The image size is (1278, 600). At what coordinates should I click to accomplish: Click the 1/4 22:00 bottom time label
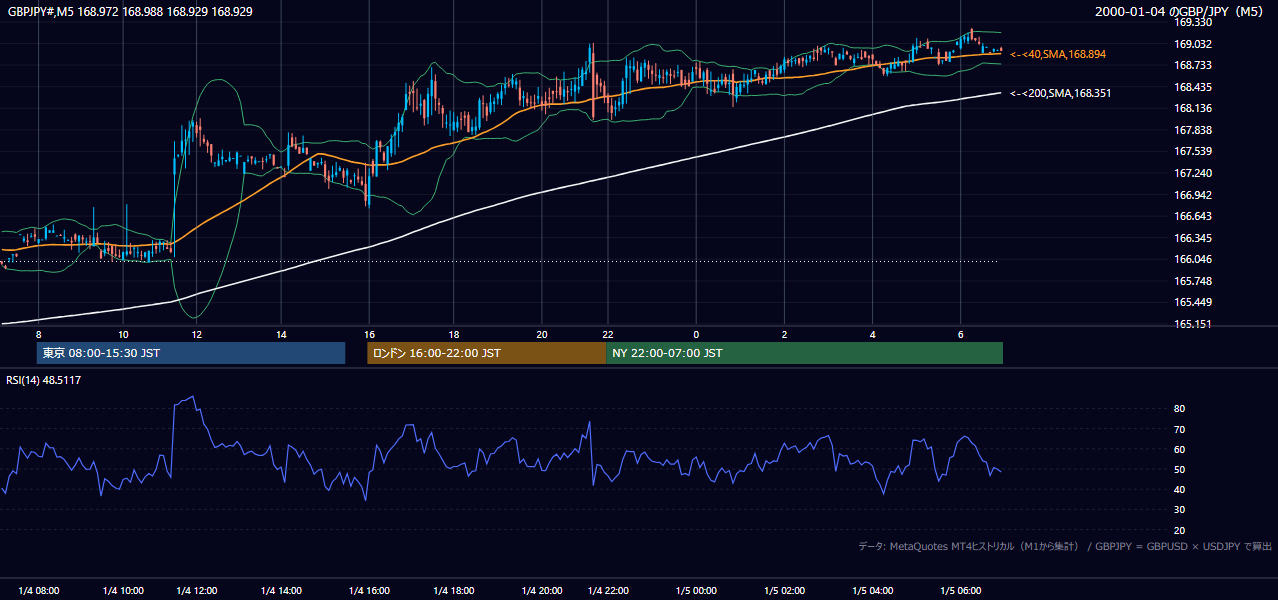607,590
